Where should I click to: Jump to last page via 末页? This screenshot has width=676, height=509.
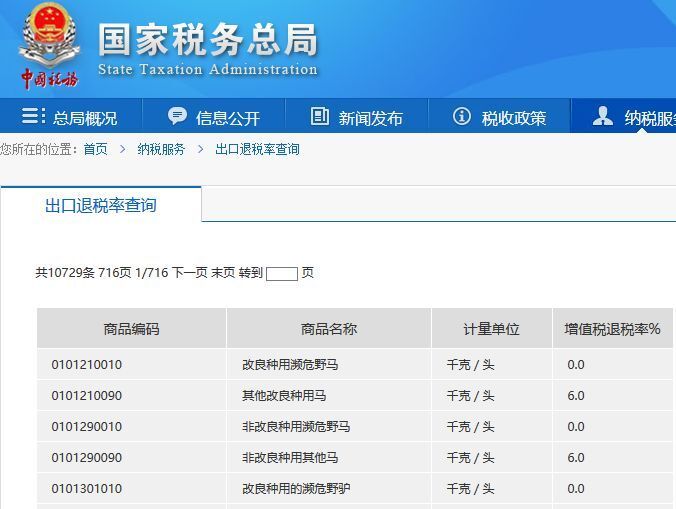[x=223, y=272]
